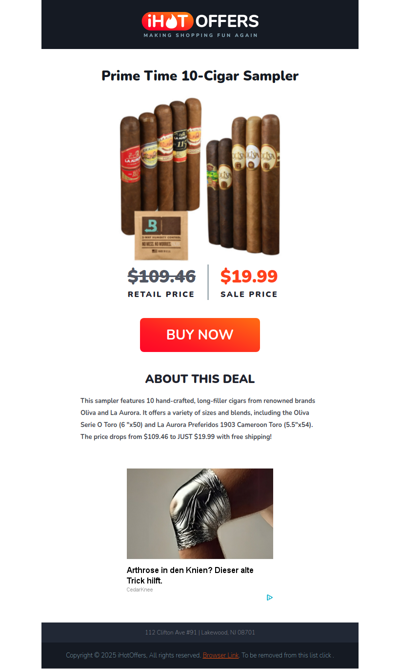Click the flame icon in the iHot logo

point(171,21)
